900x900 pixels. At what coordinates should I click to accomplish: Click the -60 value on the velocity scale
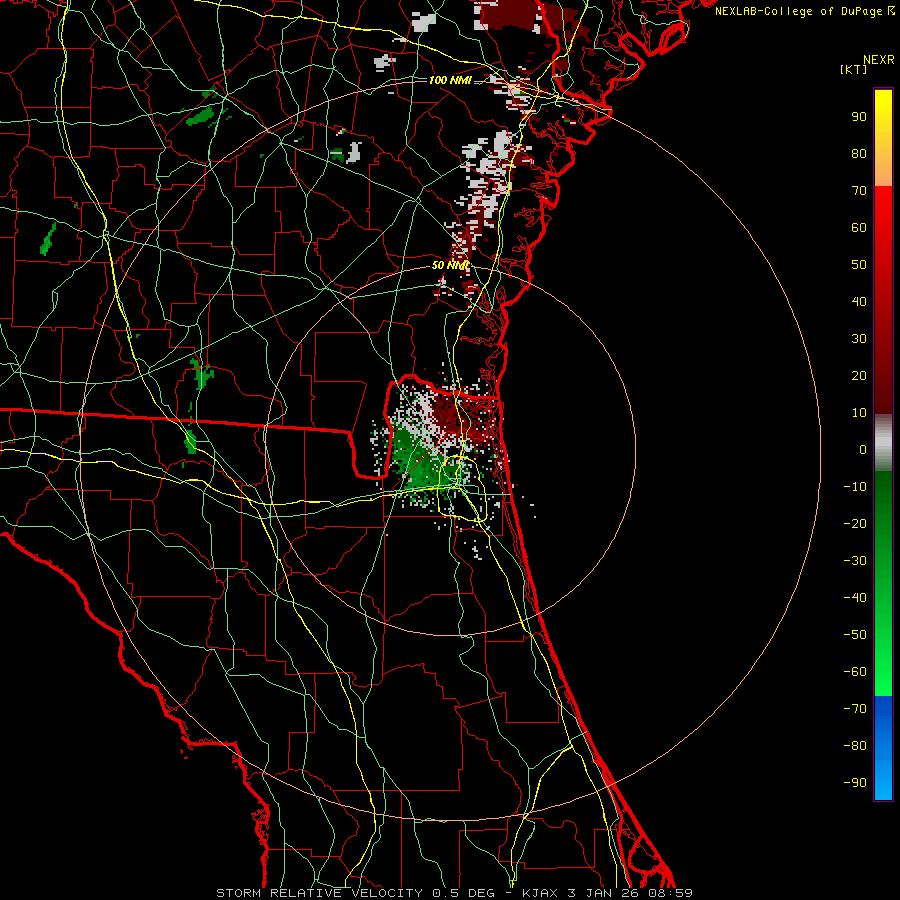[855, 672]
